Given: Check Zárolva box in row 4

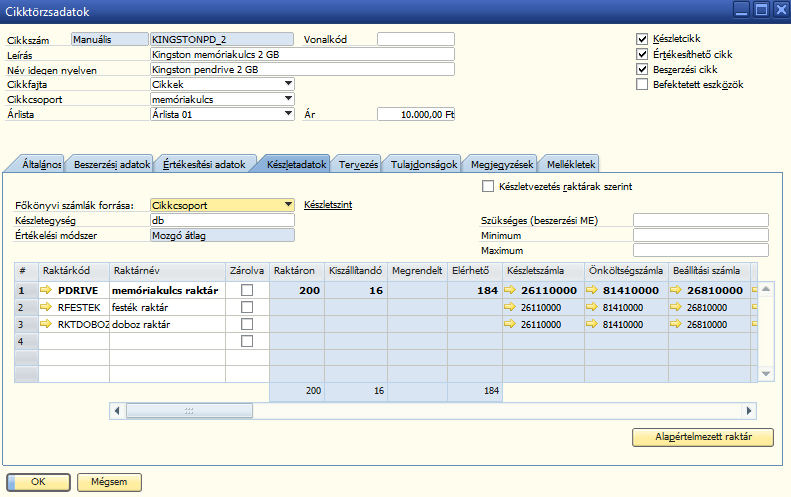Looking at the screenshot, I should [x=247, y=342].
